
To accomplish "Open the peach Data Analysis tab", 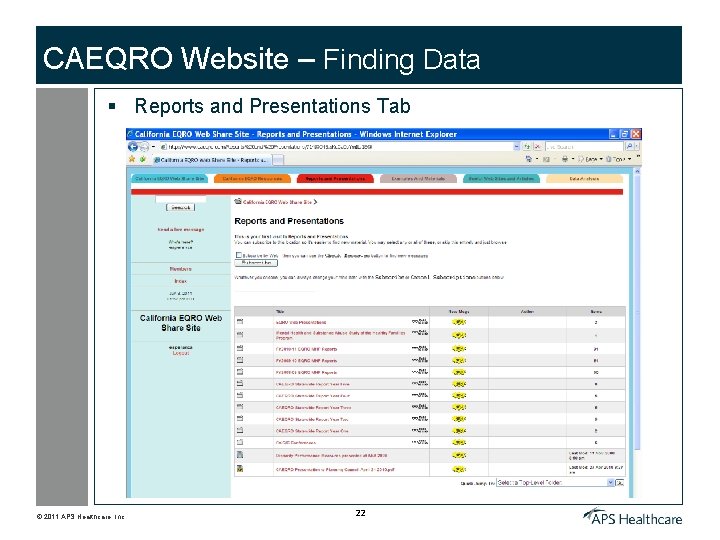I will tap(584, 179).
